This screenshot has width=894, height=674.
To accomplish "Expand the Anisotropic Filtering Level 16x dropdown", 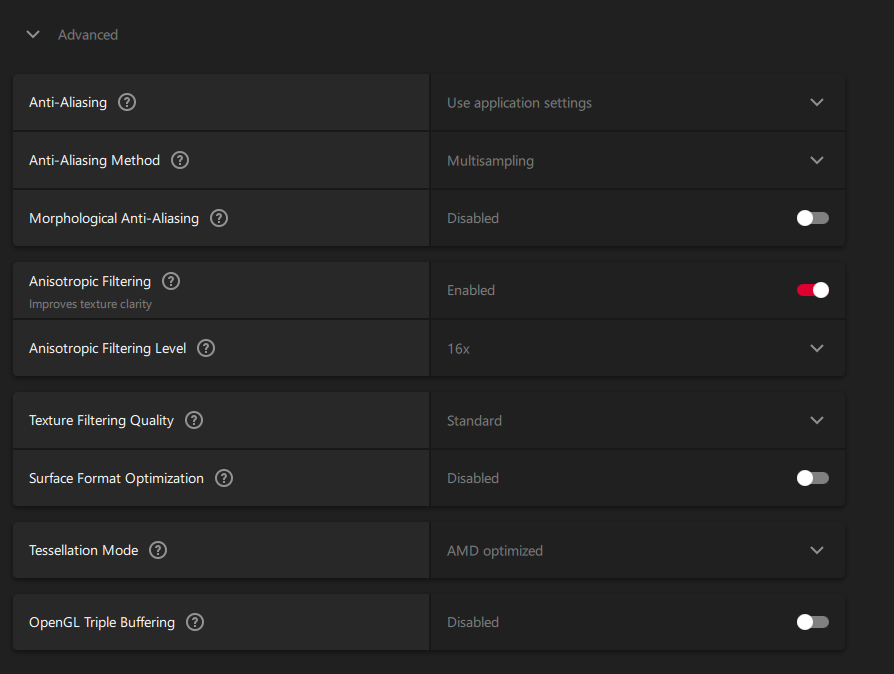I will coord(637,348).
